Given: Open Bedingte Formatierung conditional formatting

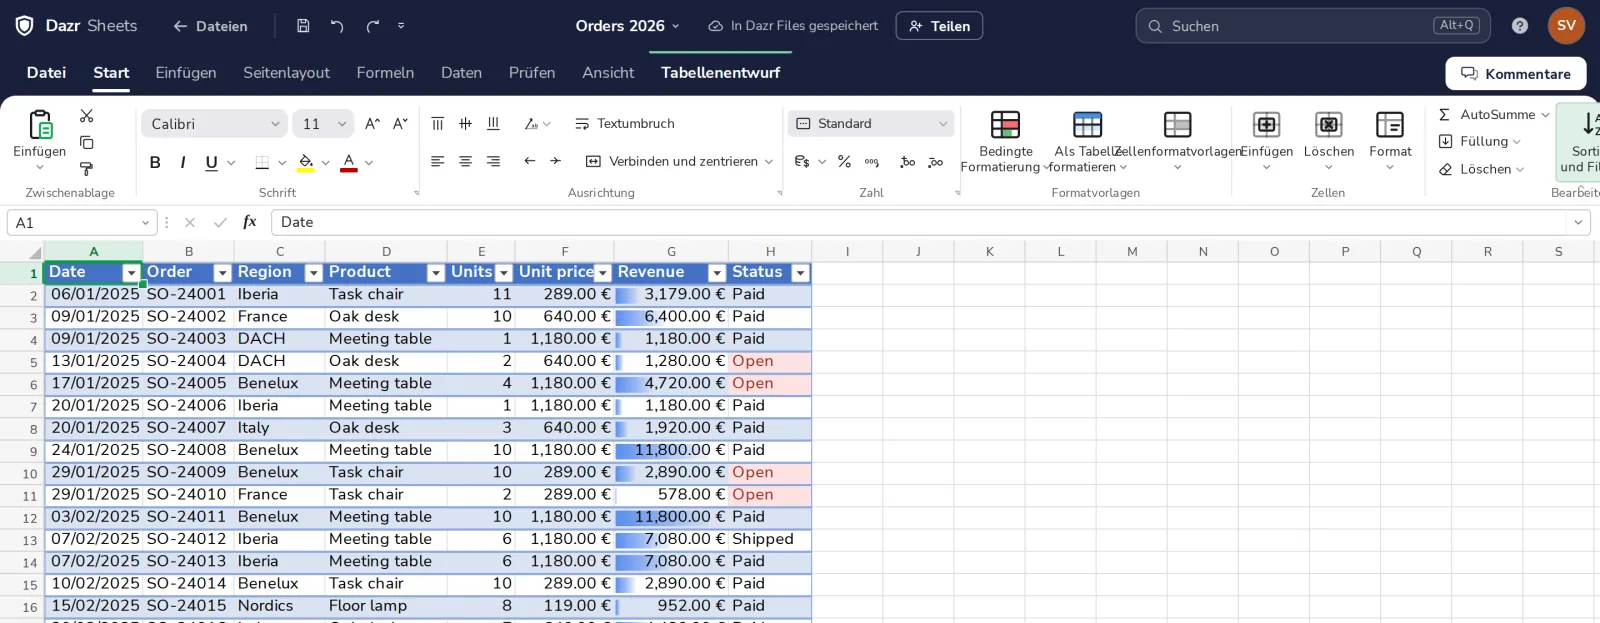Looking at the screenshot, I should (x=1005, y=141).
